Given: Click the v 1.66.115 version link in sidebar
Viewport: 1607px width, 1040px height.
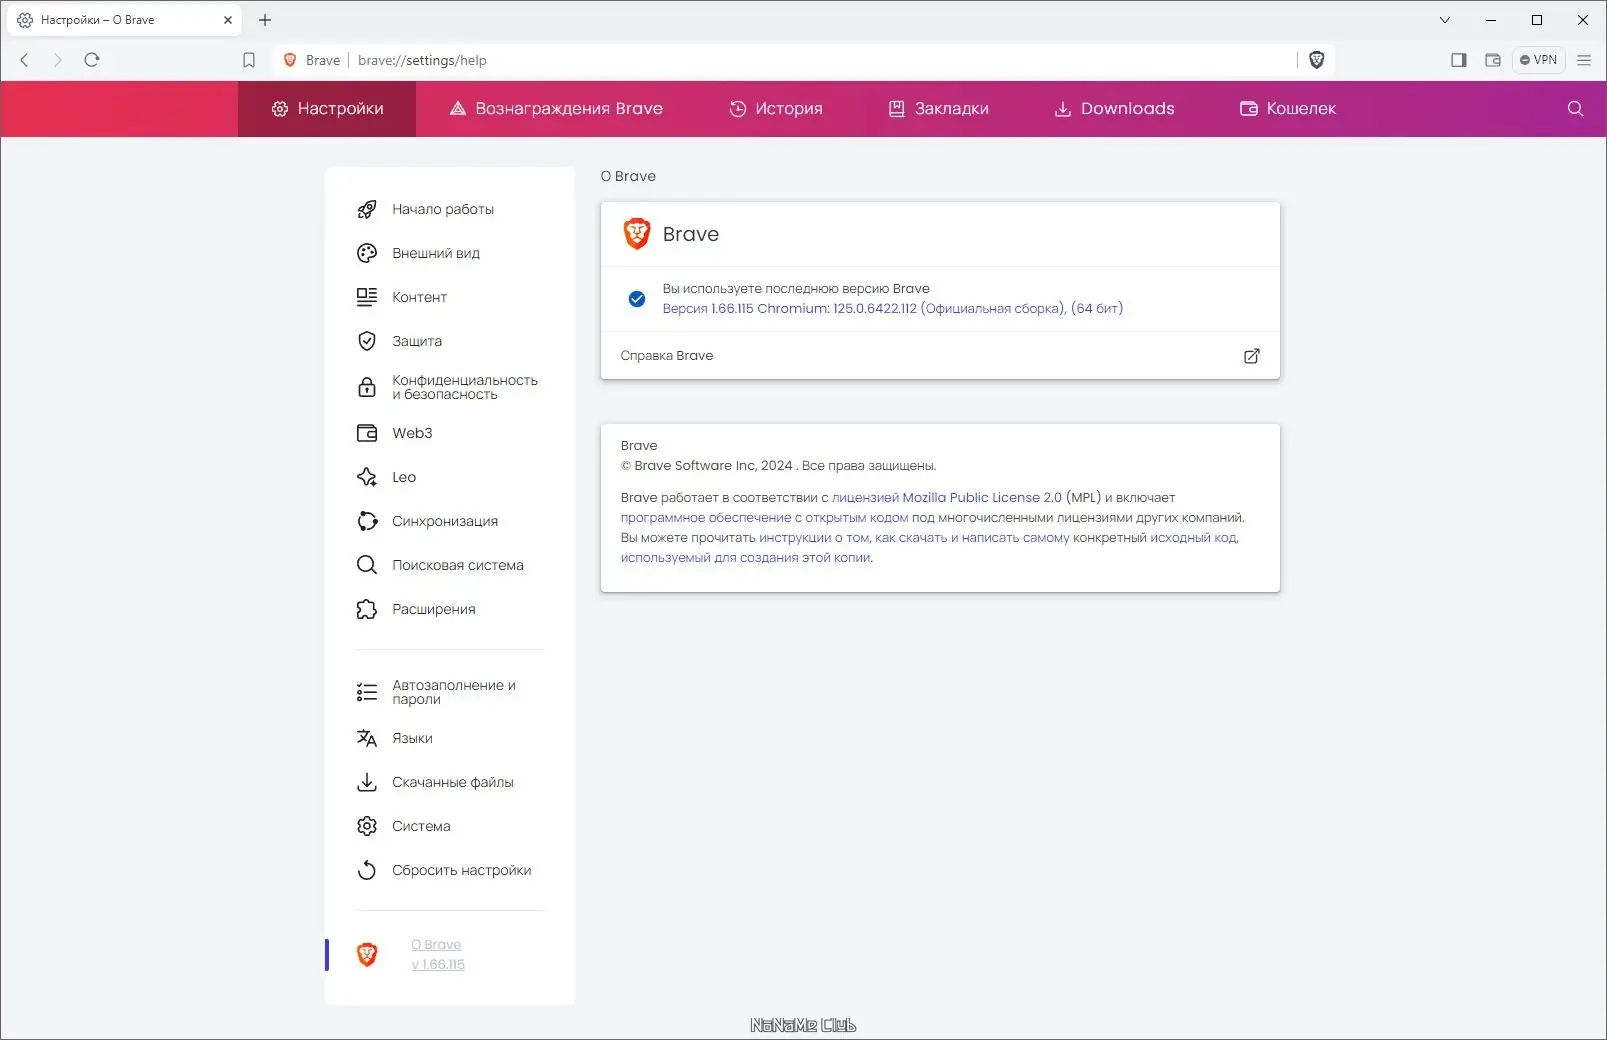Looking at the screenshot, I should click(438, 965).
